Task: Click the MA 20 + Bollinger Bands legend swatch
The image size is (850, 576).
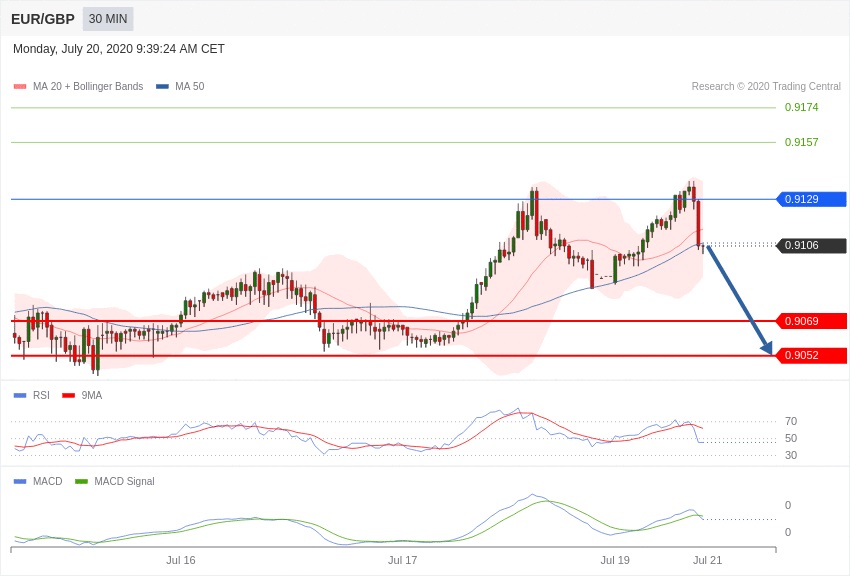Action: 20,87
